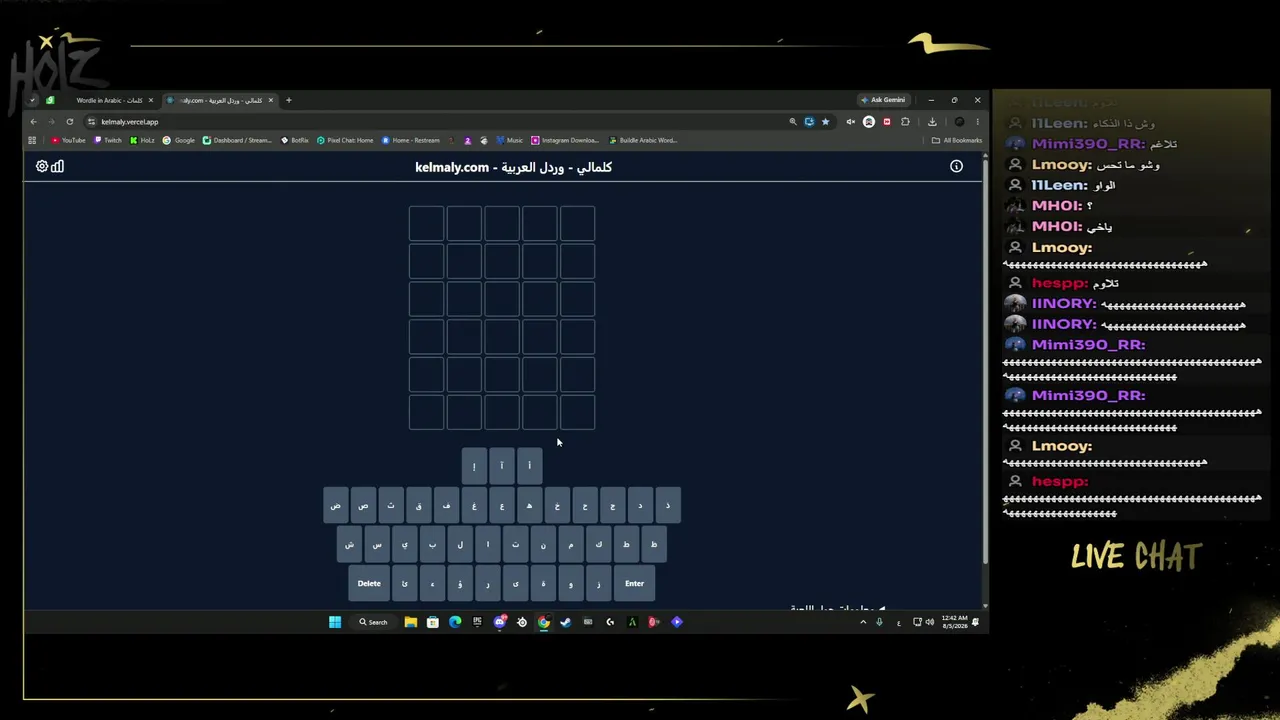Tap the ن key on the keyboard
The image size is (1280, 720).
(543, 544)
